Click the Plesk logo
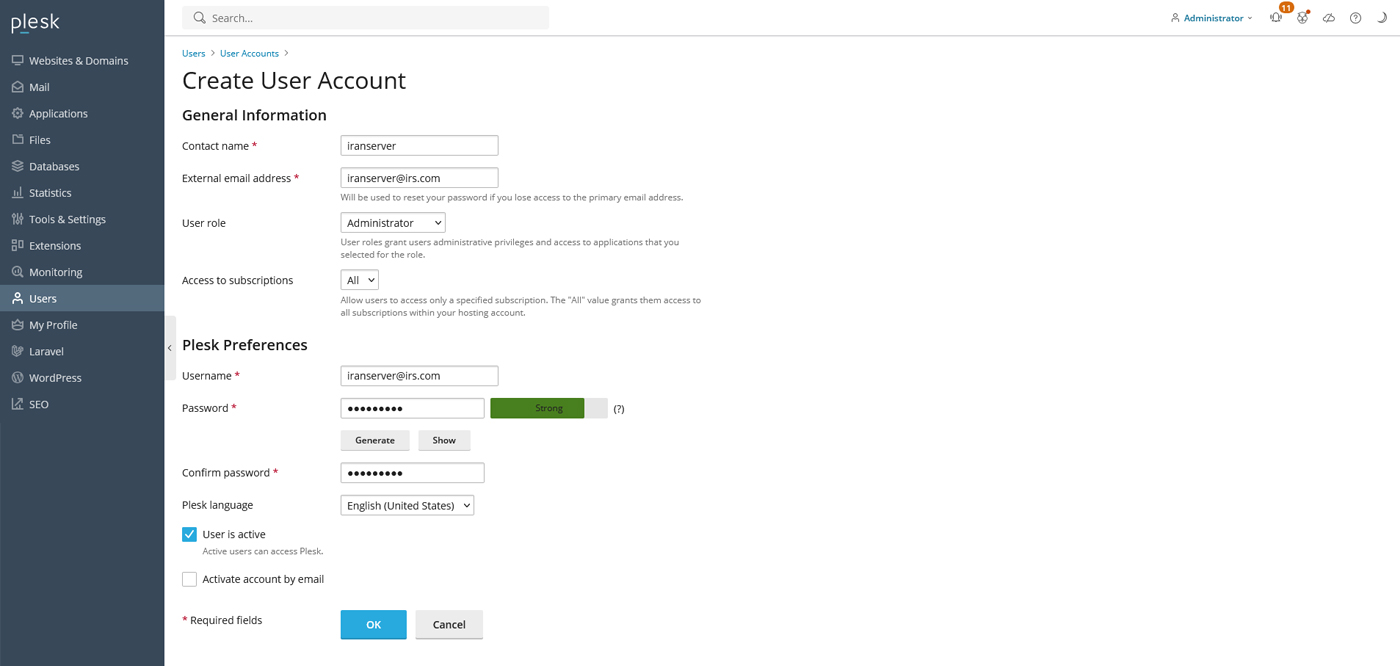The image size is (1400, 666). (35, 23)
